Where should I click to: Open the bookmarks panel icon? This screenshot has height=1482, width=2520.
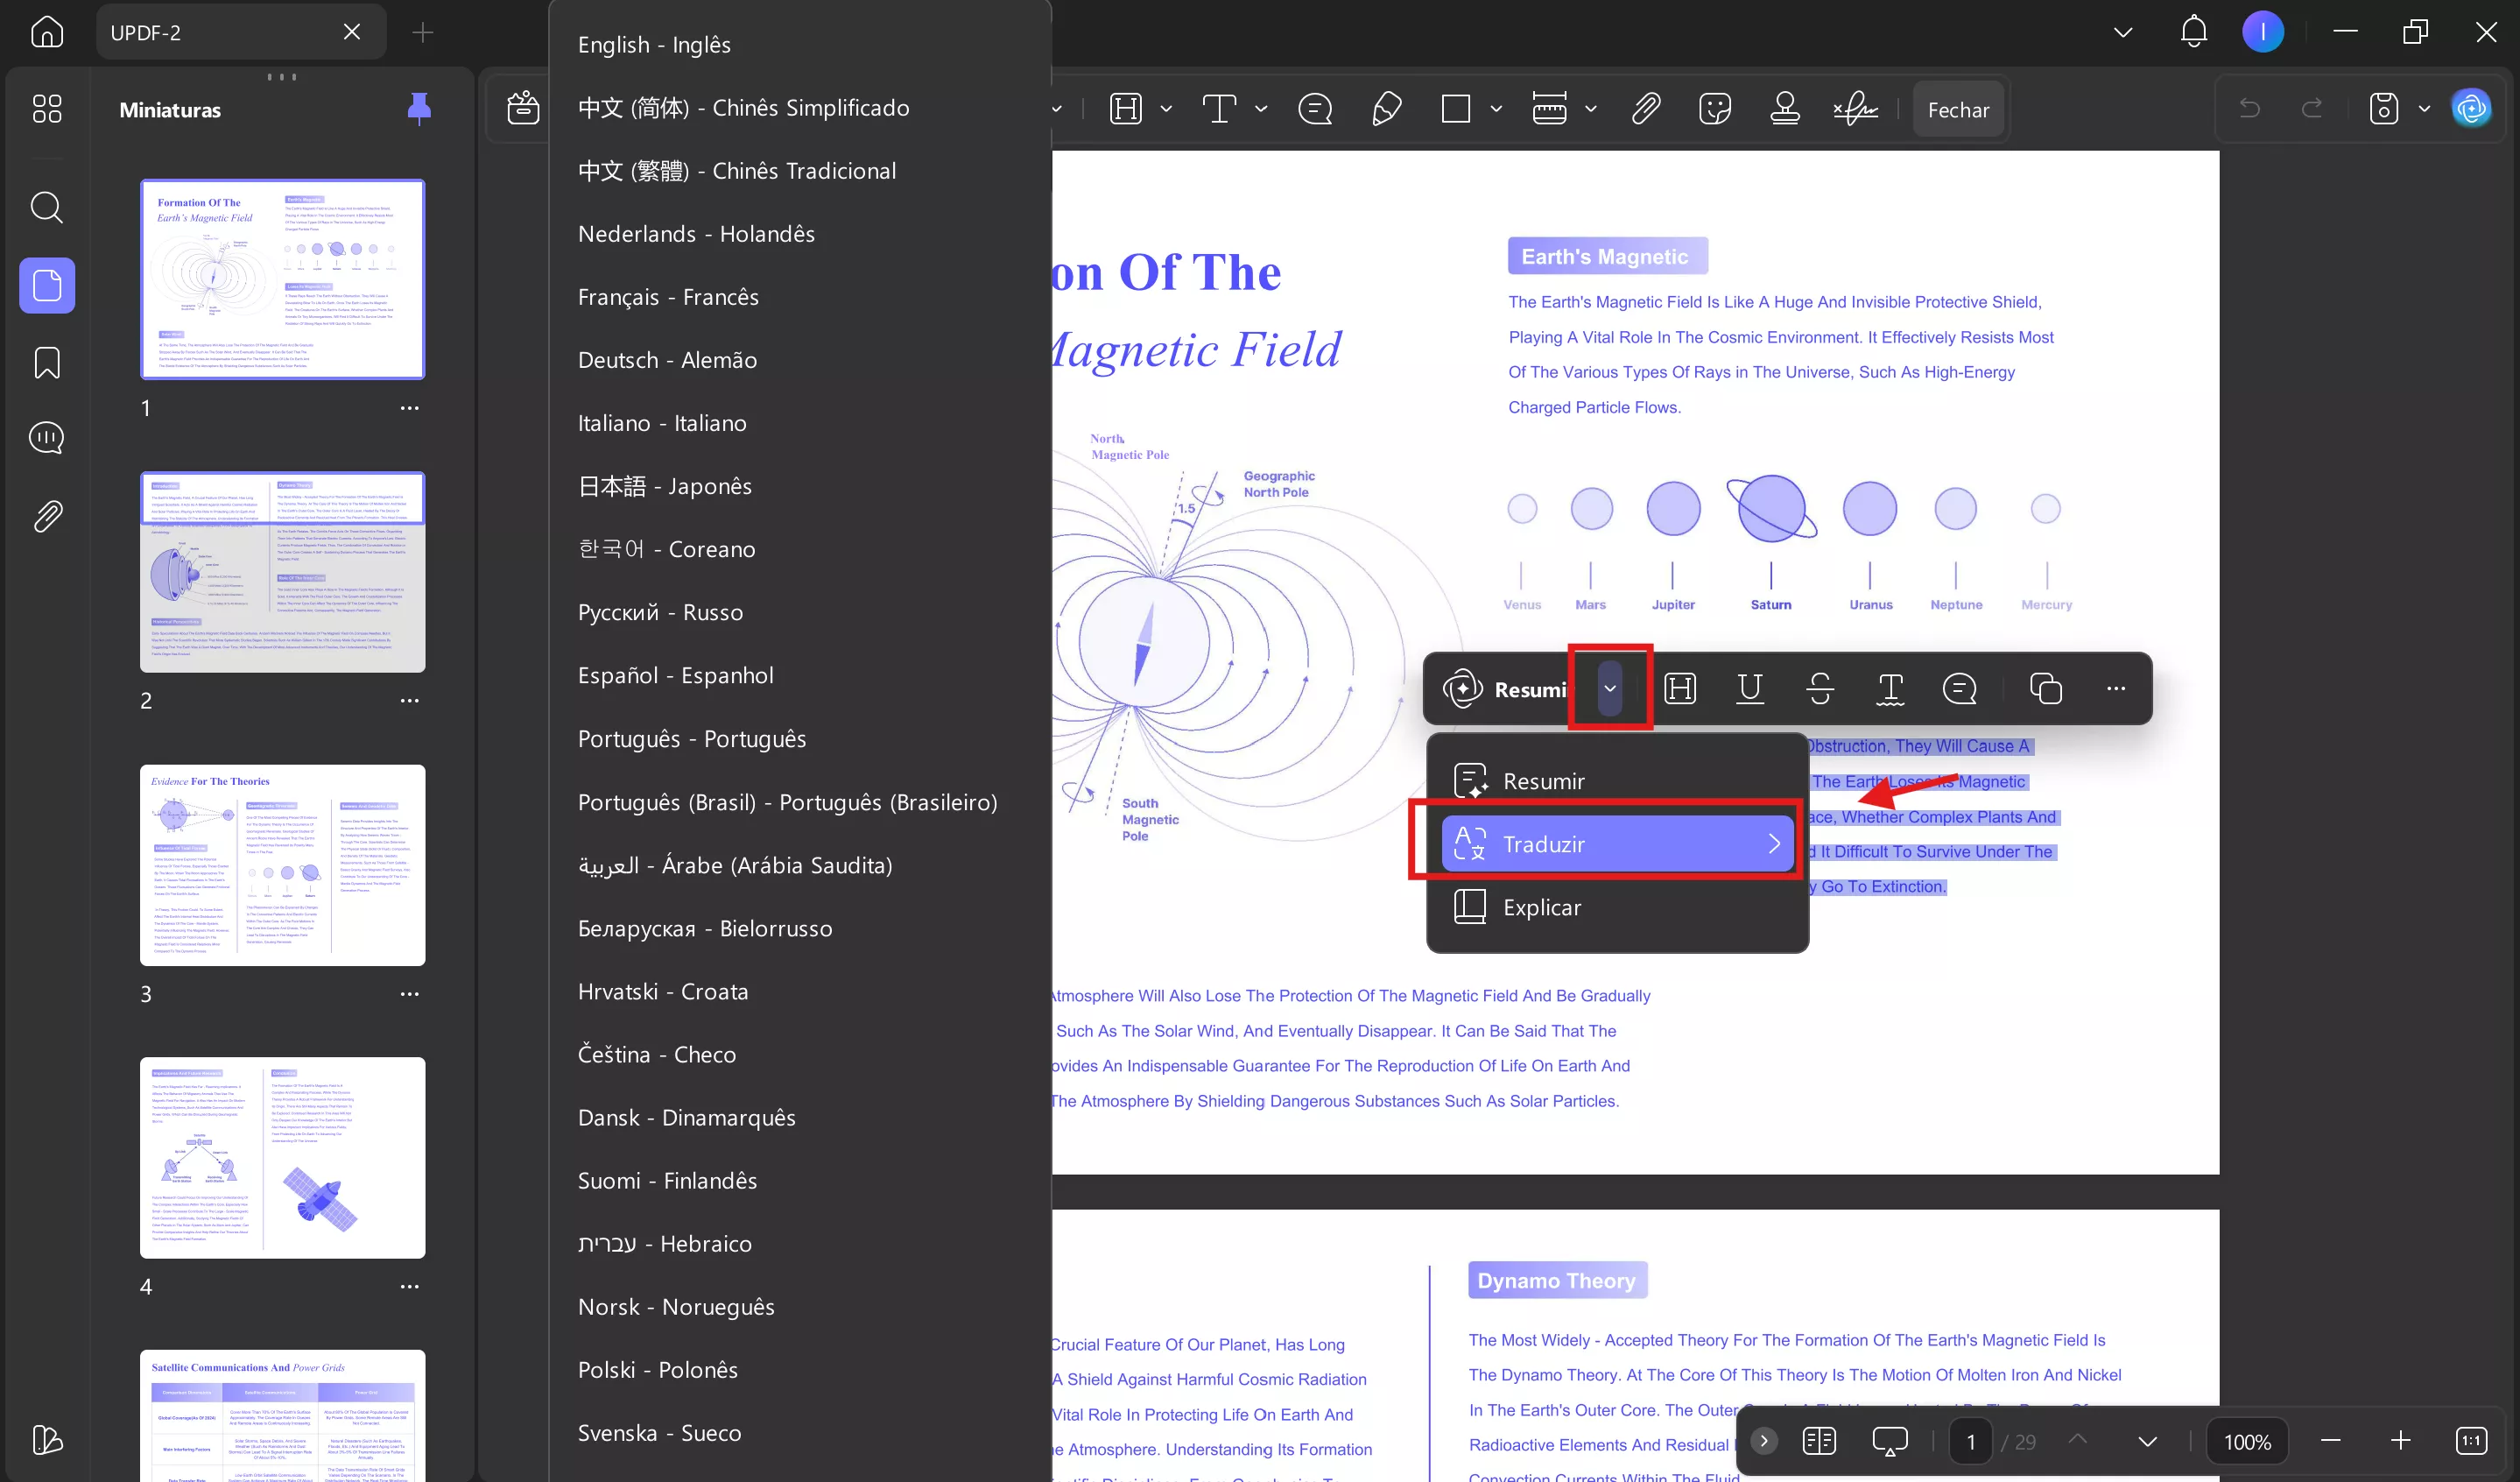[x=46, y=362]
